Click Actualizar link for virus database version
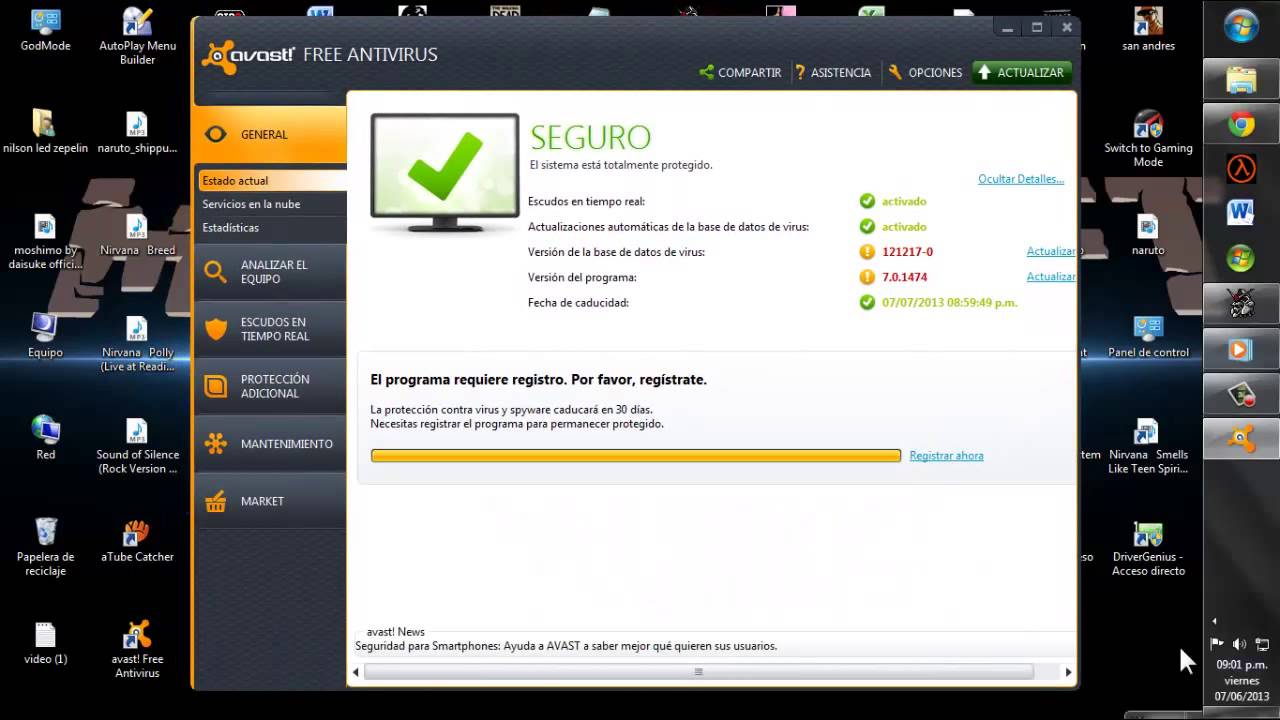The image size is (1280, 720). tap(1050, 251)
